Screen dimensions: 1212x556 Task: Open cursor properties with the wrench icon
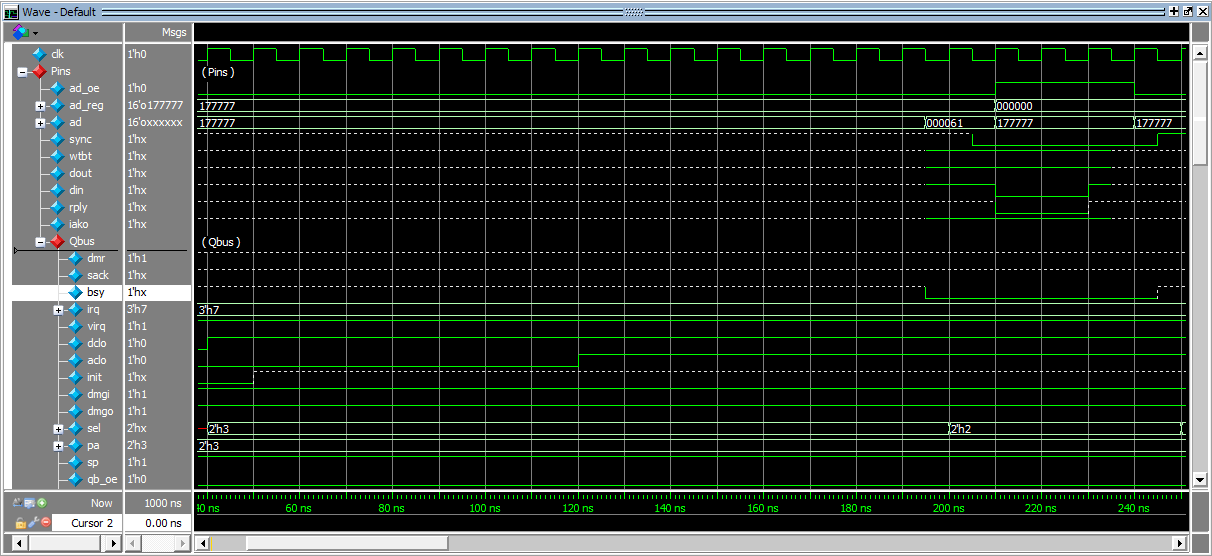(x=33, y=523)
